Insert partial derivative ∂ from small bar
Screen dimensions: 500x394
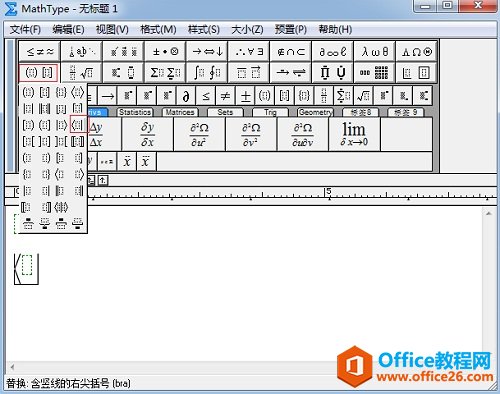tap(186, 96)
